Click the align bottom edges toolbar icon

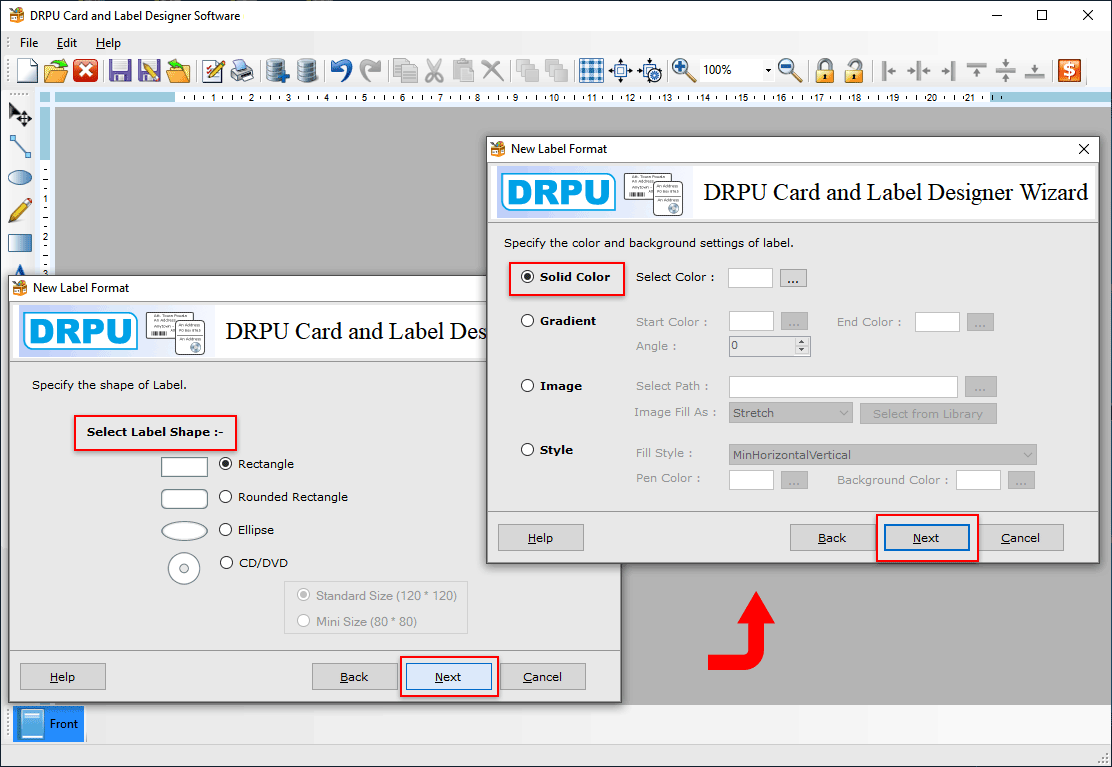click(x=1035, y=70)
